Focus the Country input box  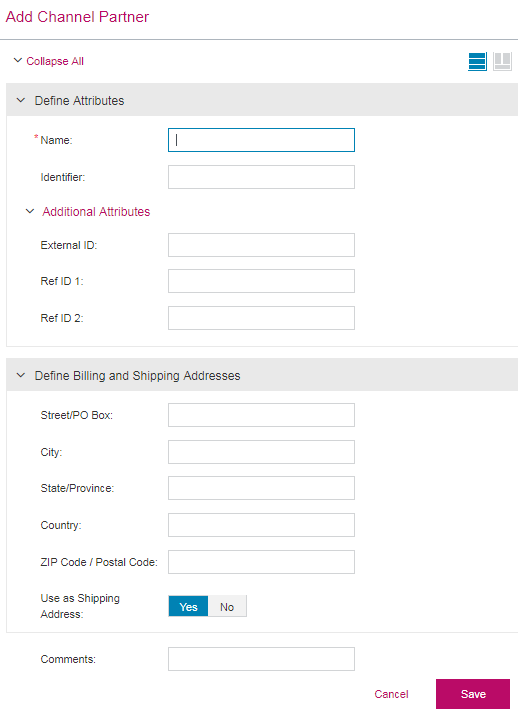coord(262,525)
